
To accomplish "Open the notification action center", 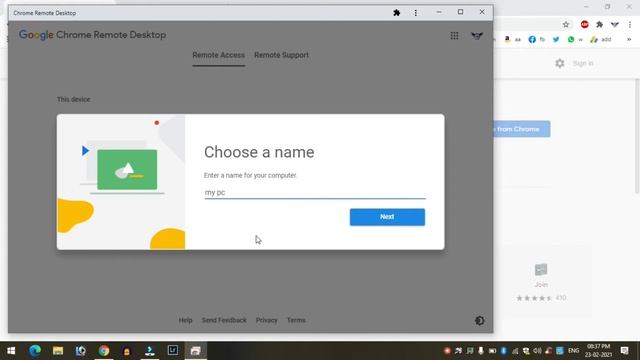I will tap(624, 351).
